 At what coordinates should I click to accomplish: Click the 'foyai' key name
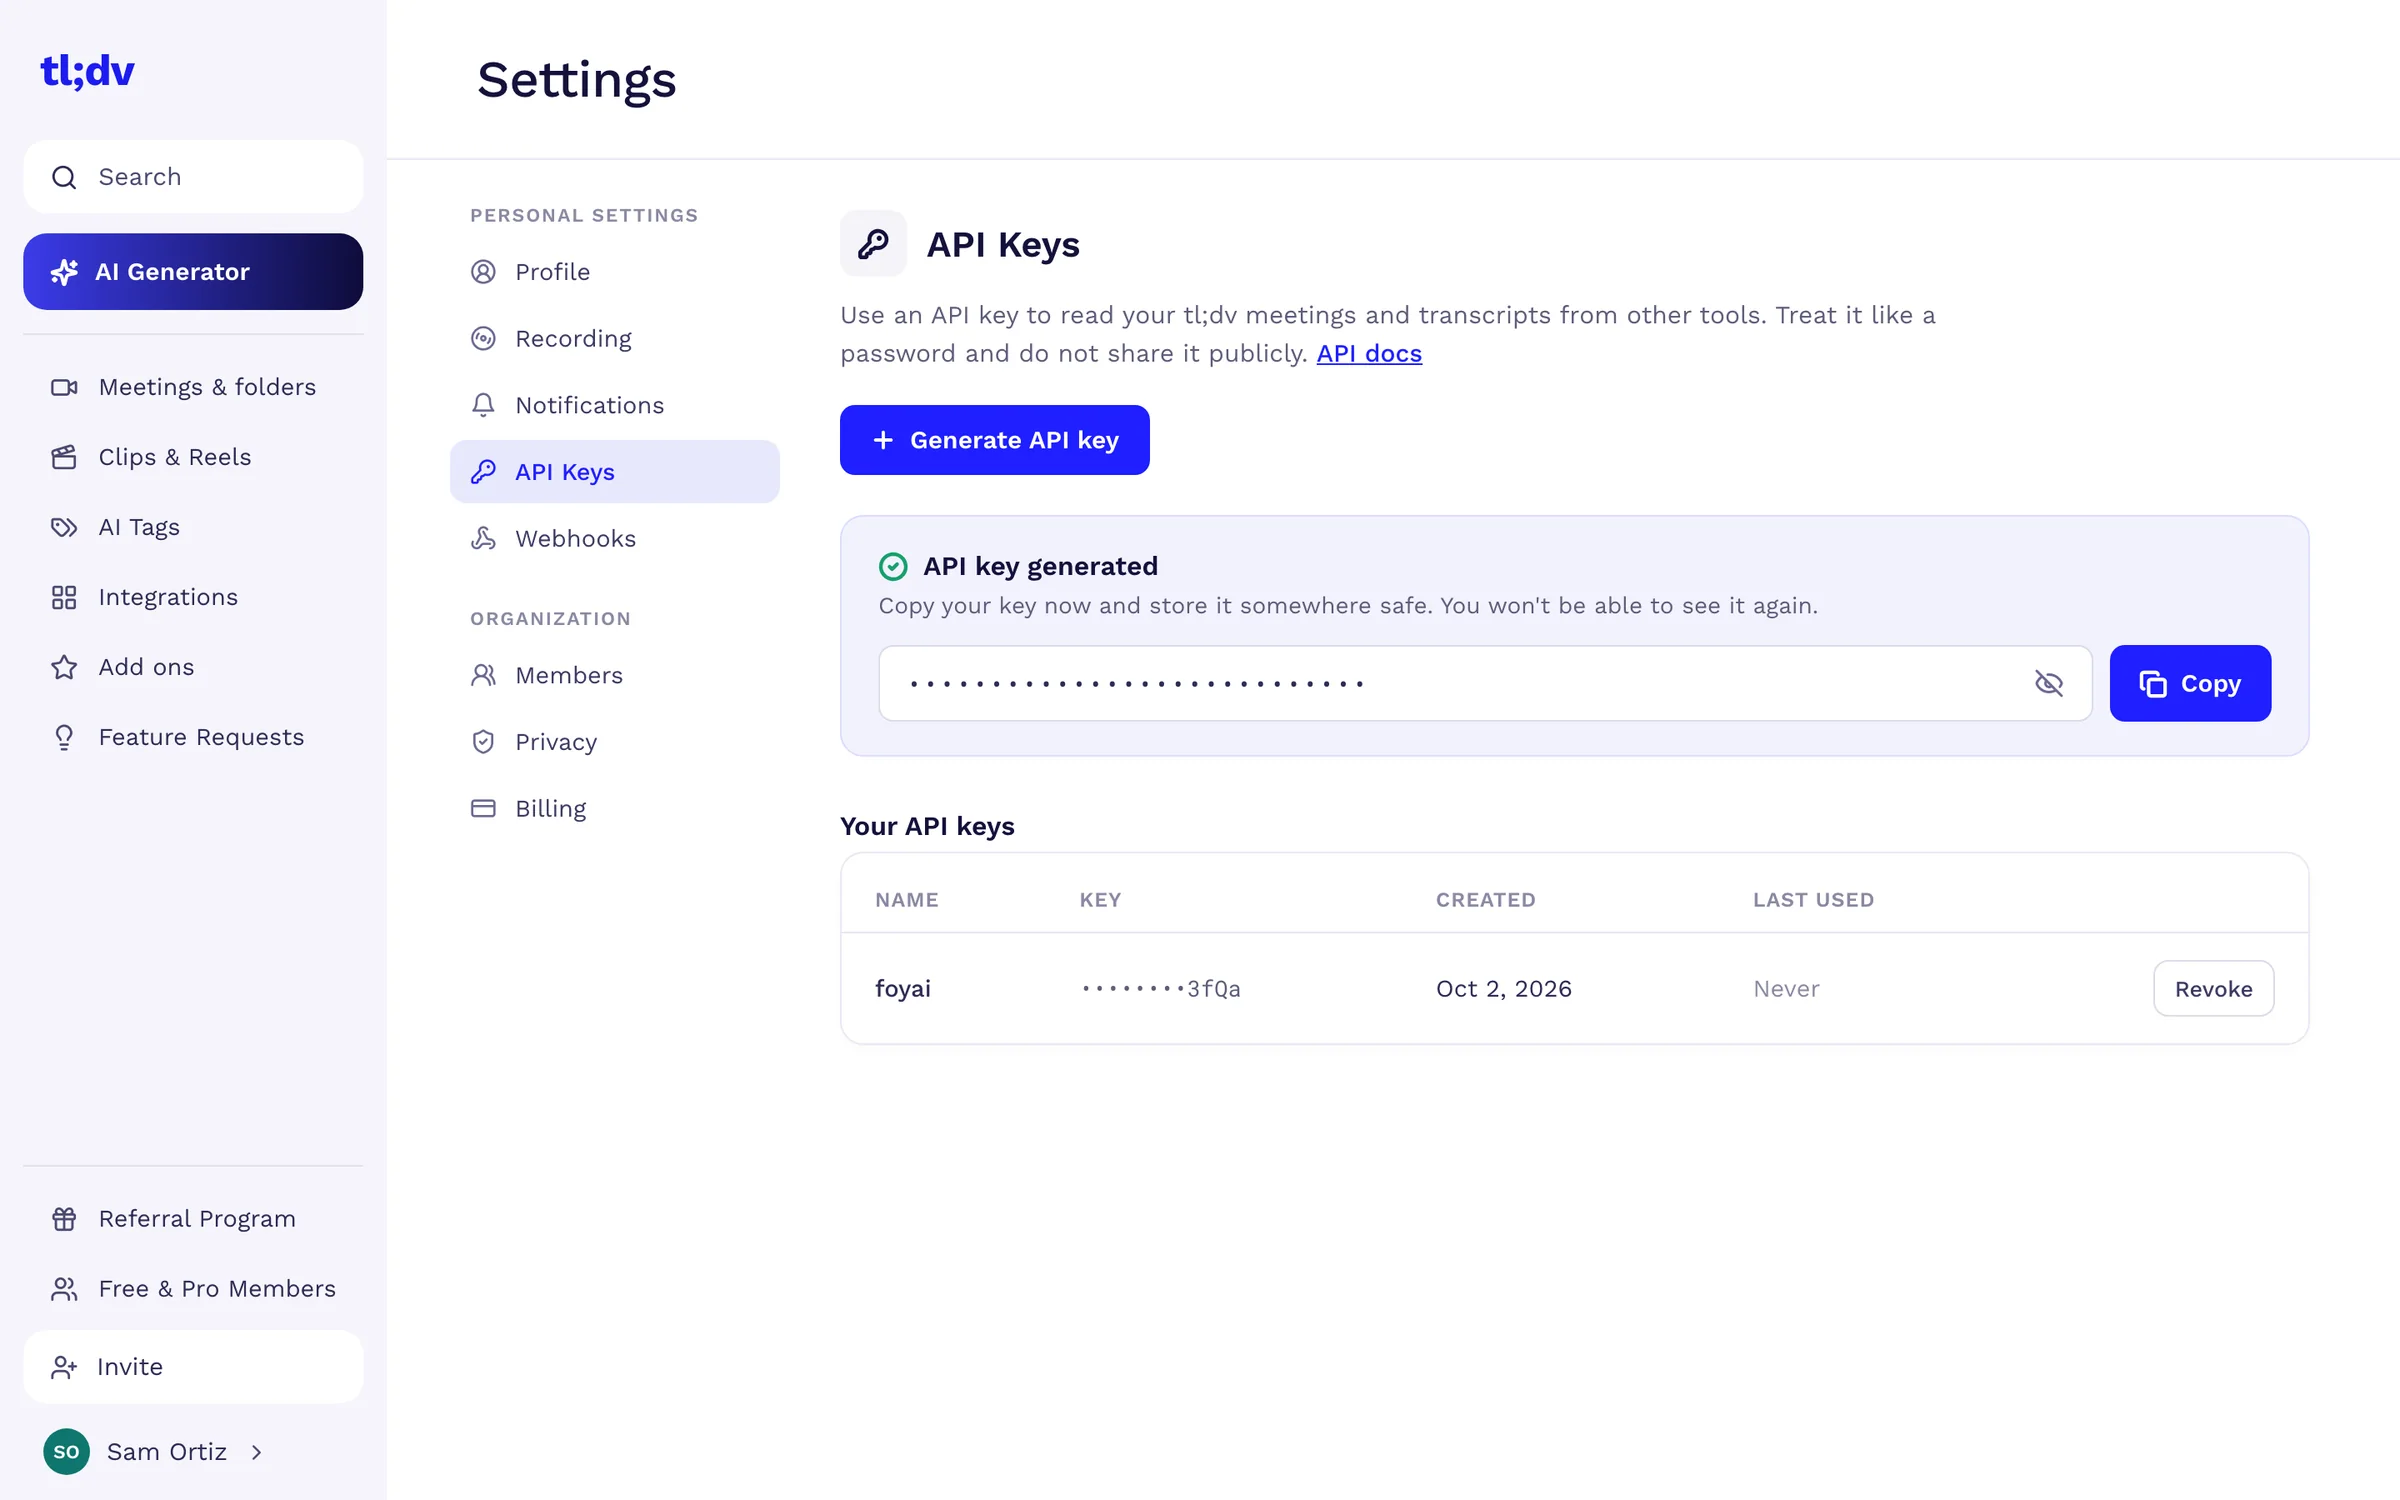tap(903, 989)
